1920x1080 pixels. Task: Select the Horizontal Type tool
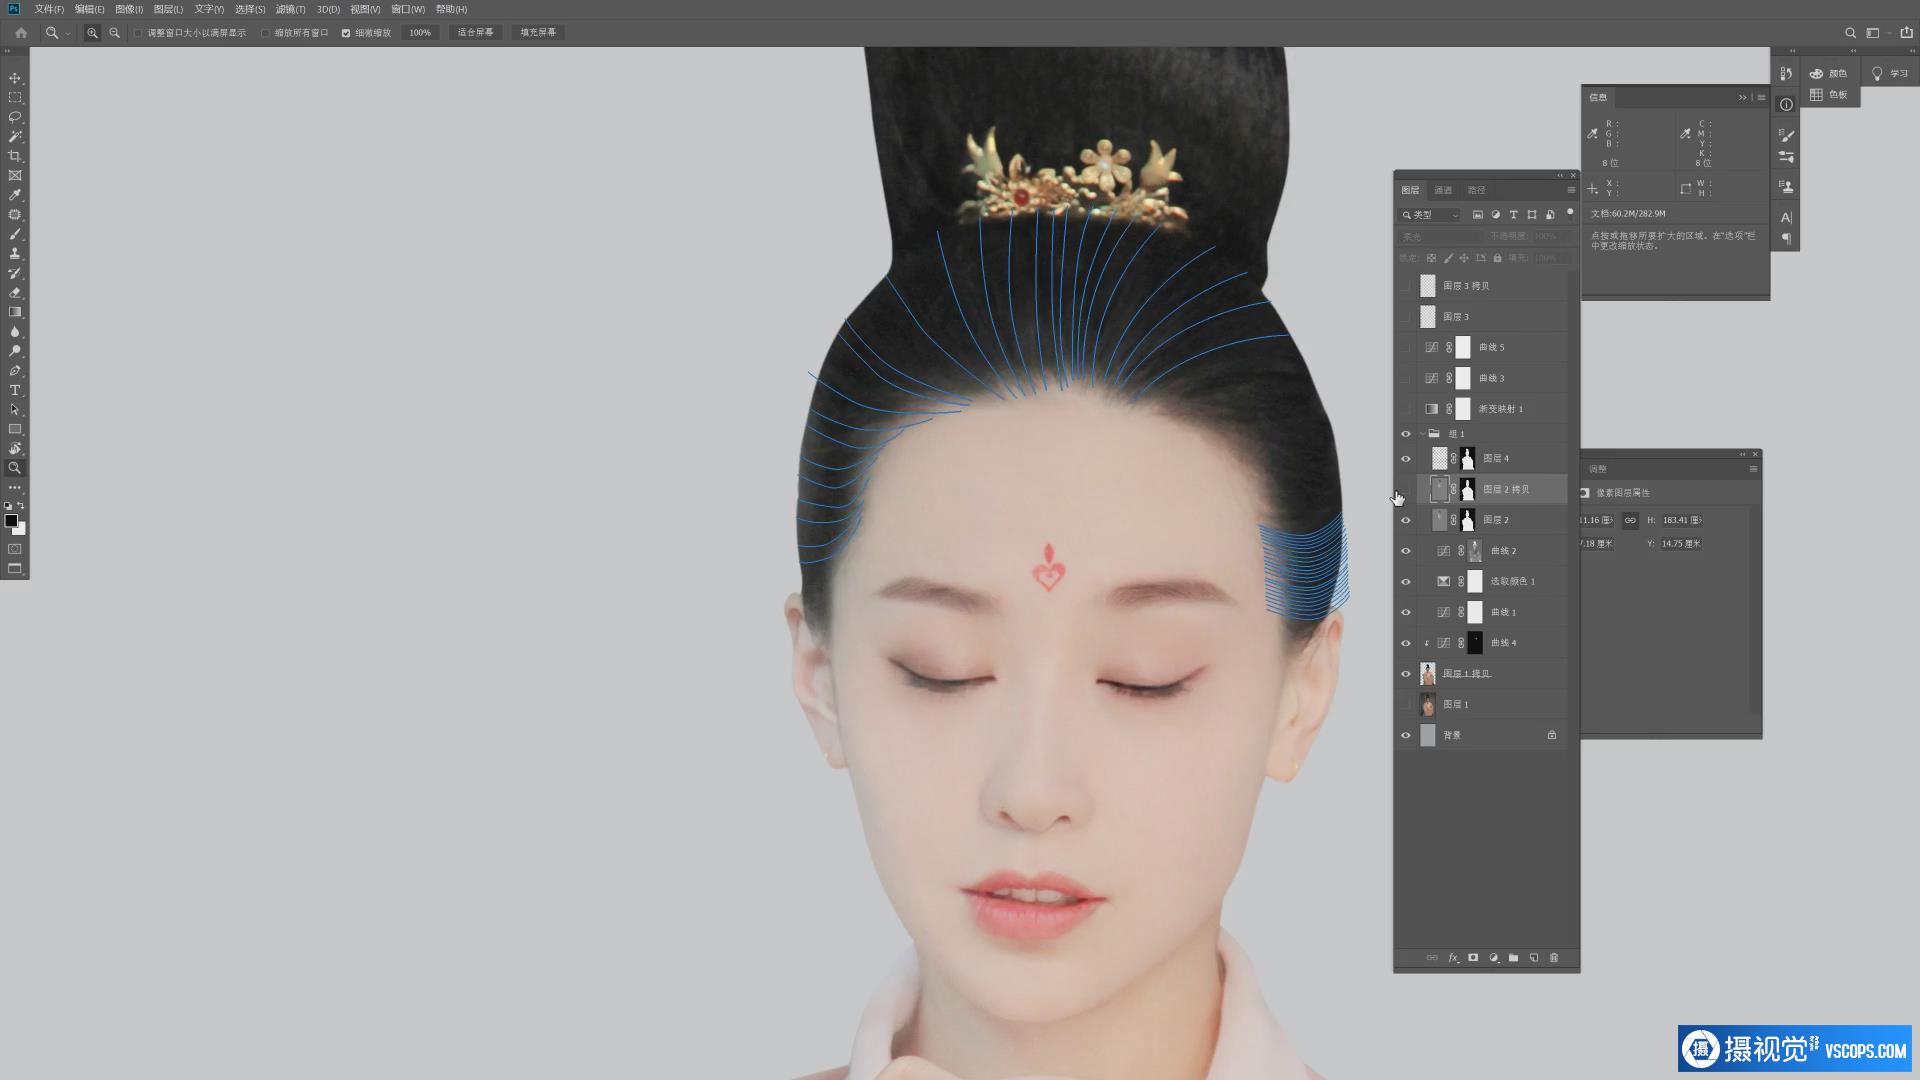(x=15, y=390)
